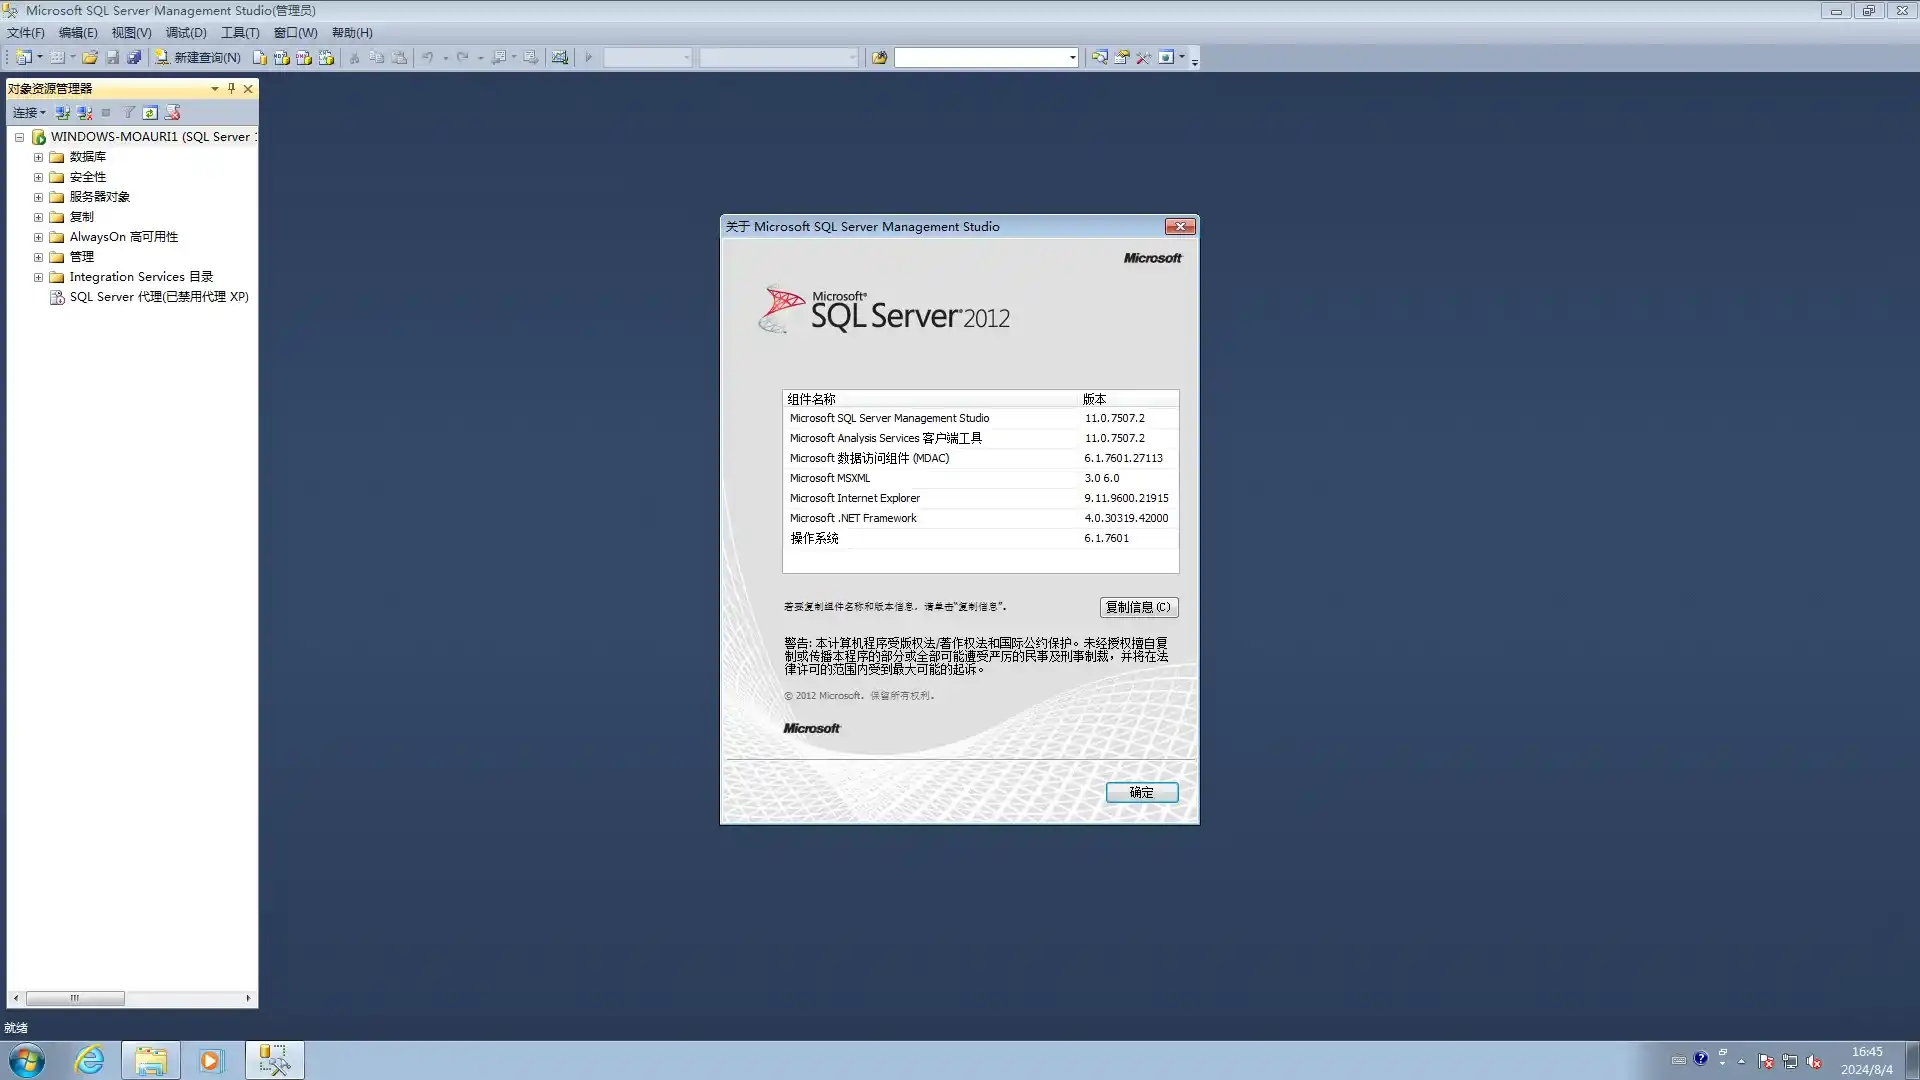Open the 窗口(W) menu
The height and width of the screenshot is (1080, 1920).
tap(295, 33)
